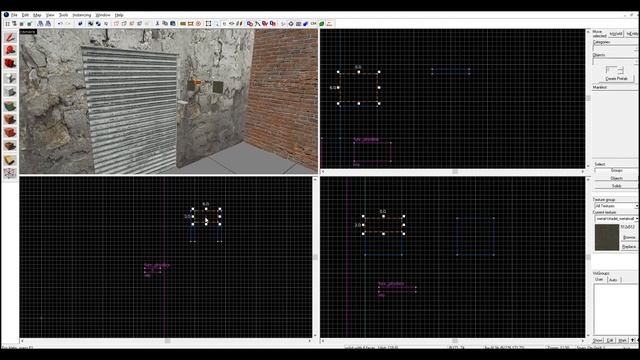
Task: Click horizontal scrollbar of bottom-left viewport
Action: pyautogui.click(x=166, y=340)
